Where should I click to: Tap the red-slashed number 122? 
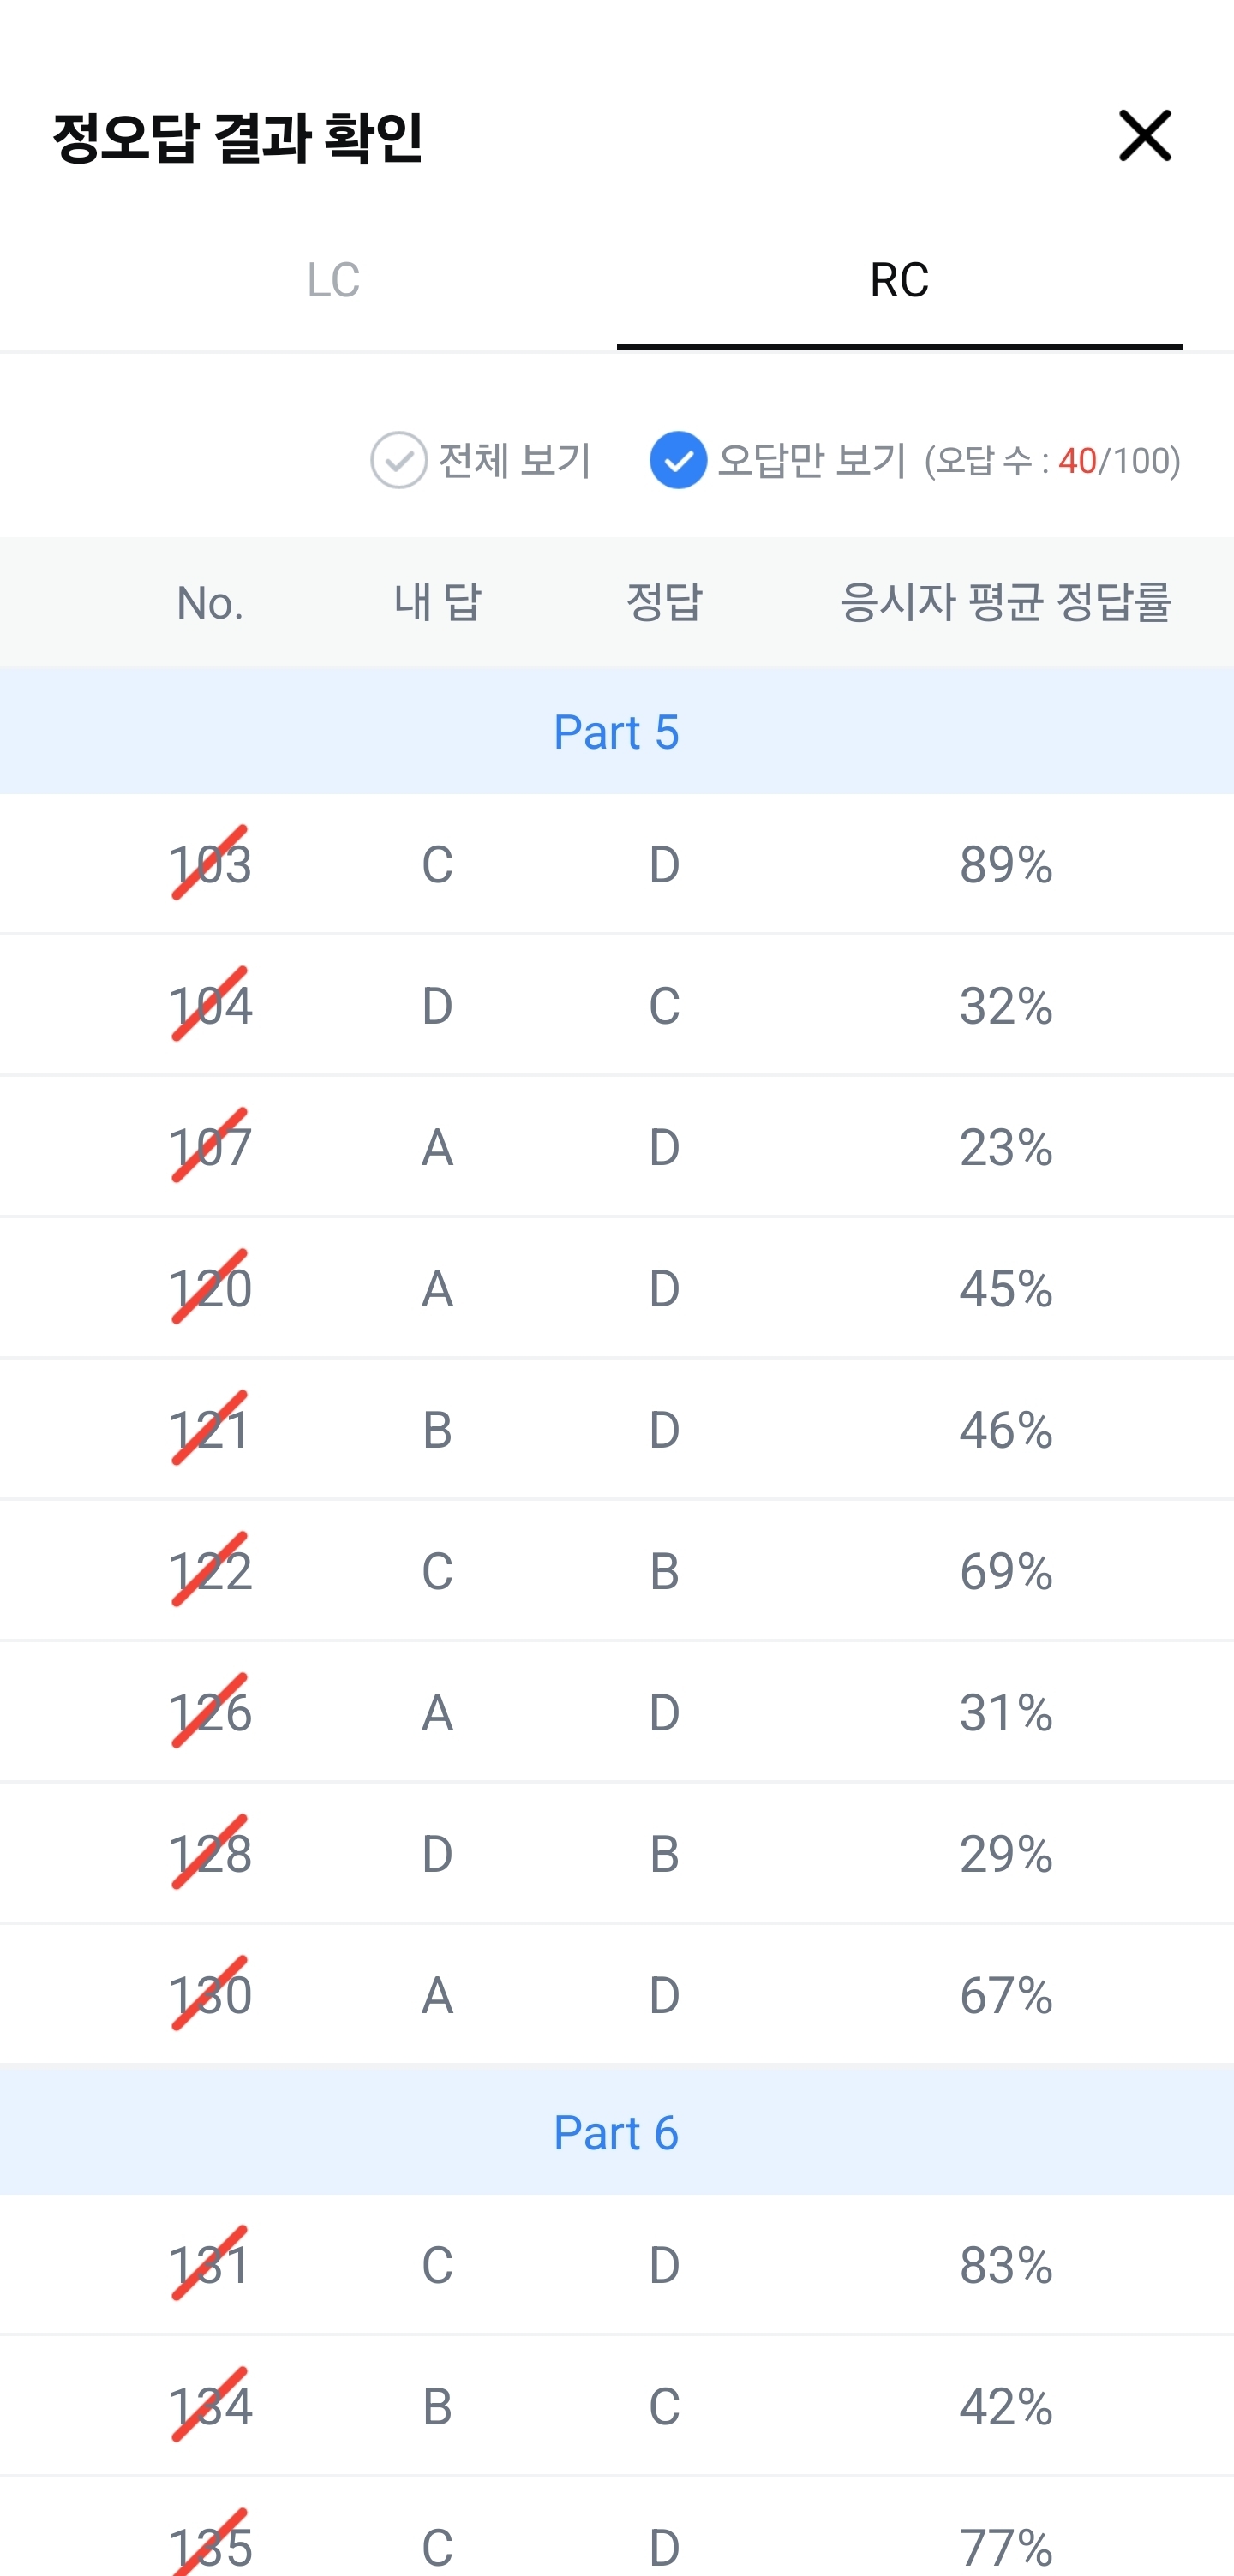tap(210, 1570)
